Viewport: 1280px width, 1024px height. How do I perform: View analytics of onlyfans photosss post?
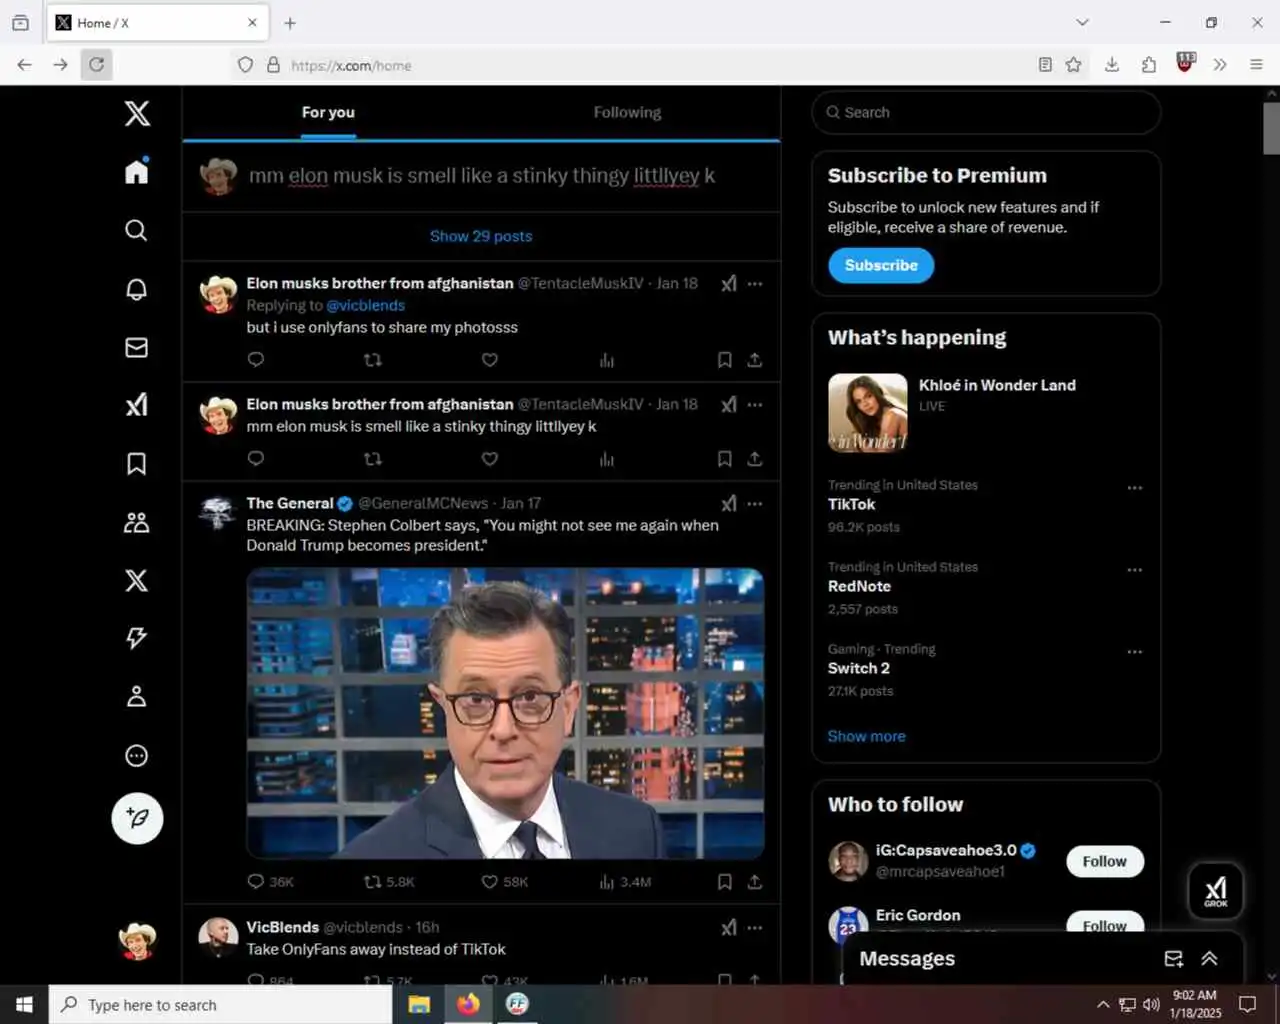[x=607, y=360]
